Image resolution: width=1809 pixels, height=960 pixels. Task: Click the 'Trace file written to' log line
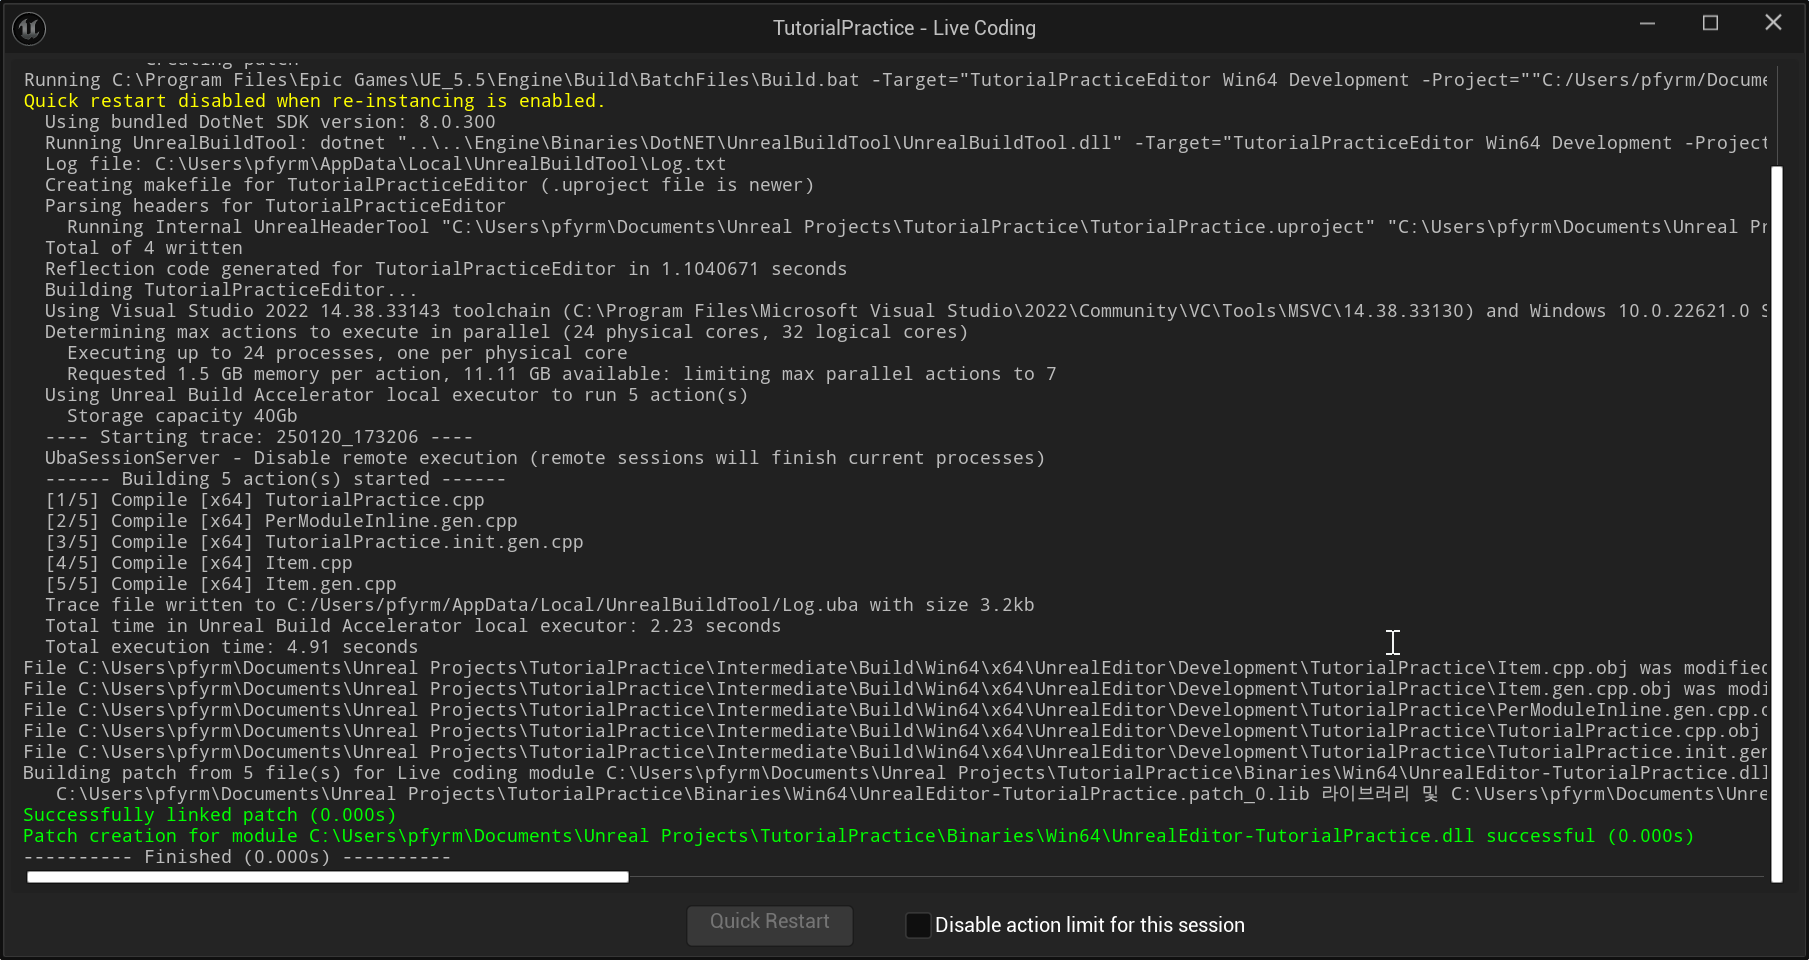point(540,605)
